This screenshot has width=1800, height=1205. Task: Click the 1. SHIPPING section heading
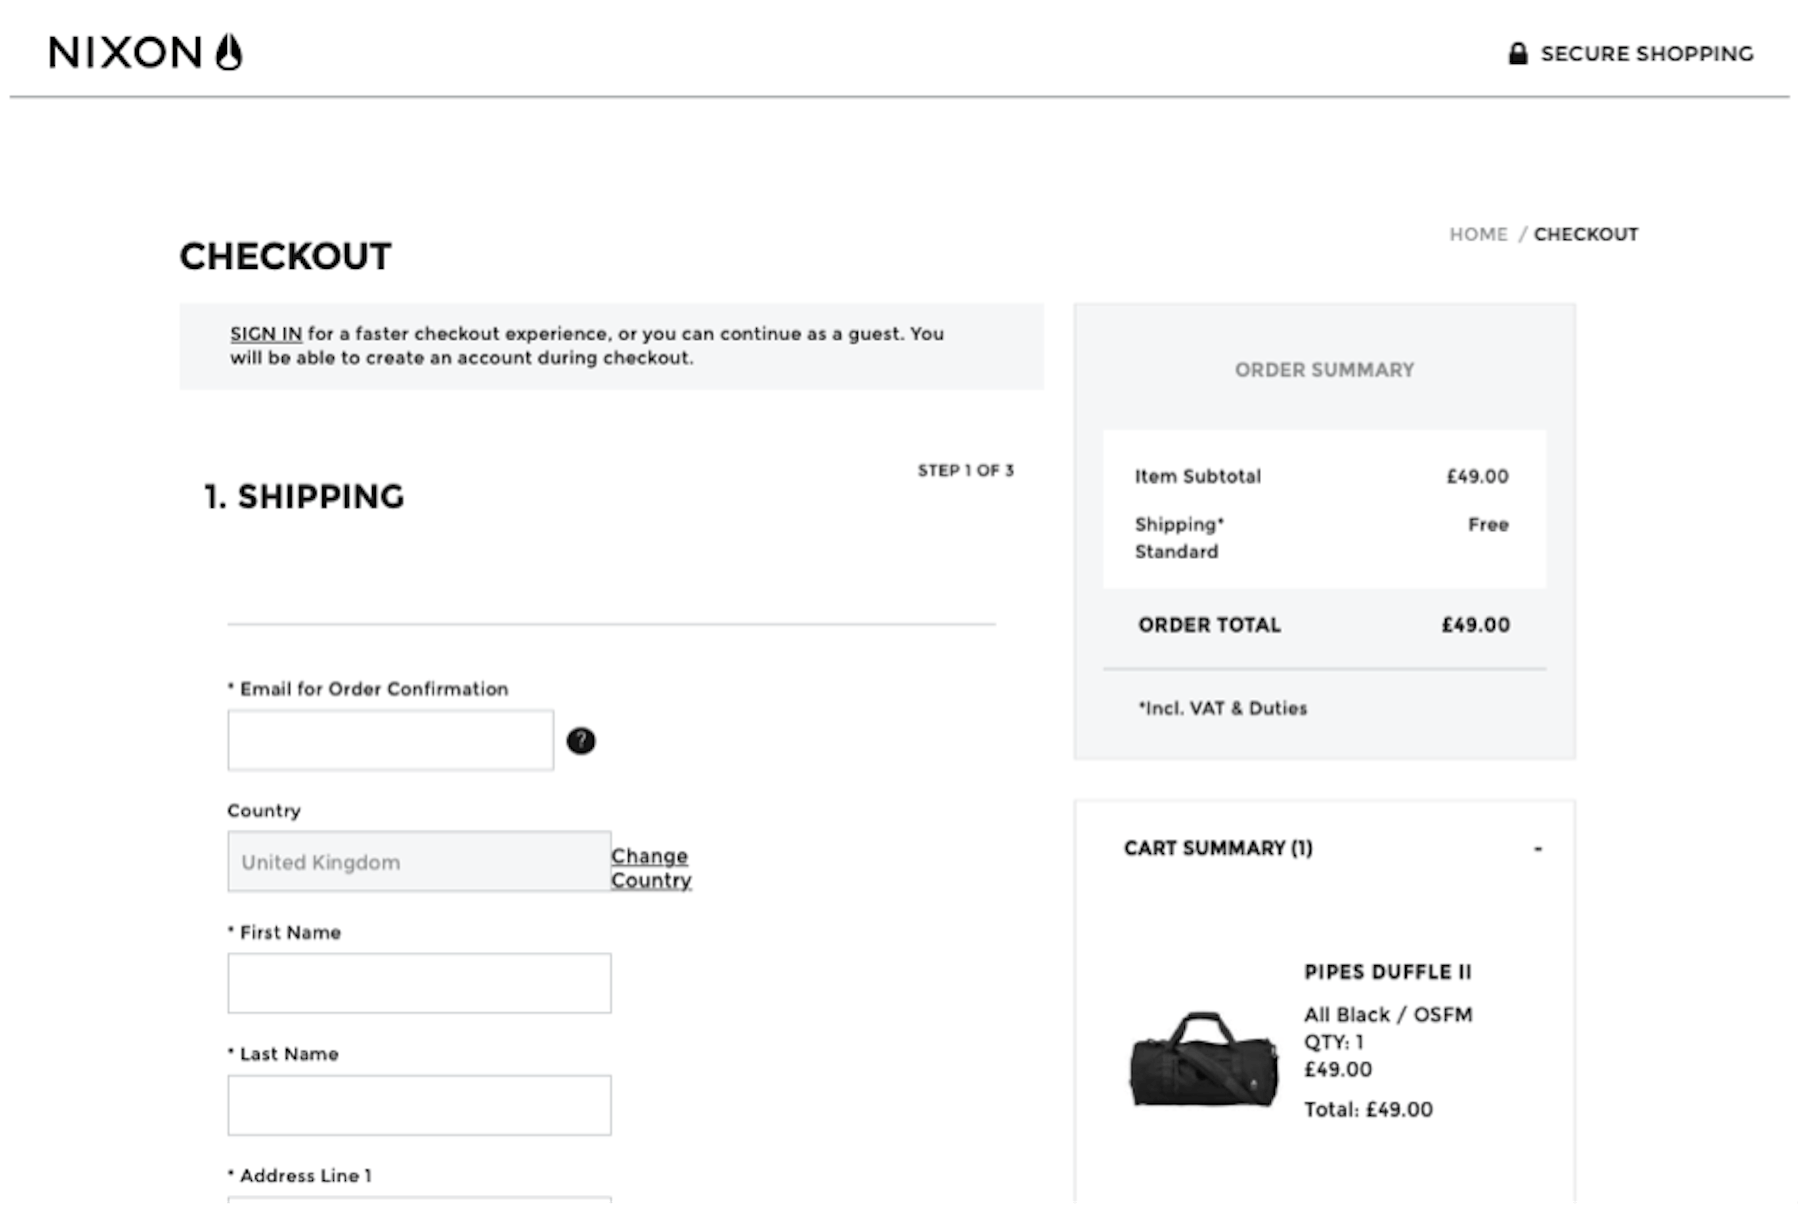pyautogui.click(x=304, y=497)
